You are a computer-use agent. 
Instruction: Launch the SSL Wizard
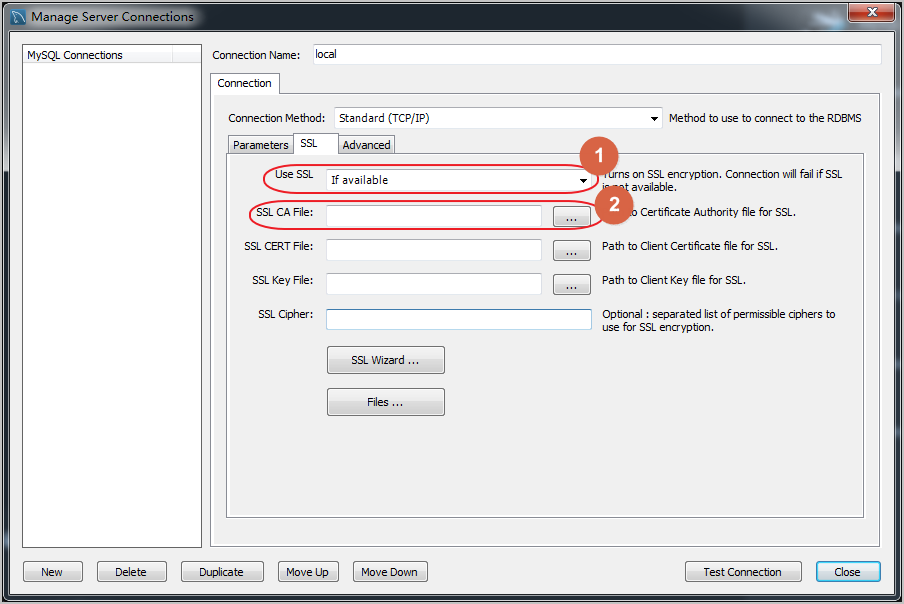pos(386,360)
